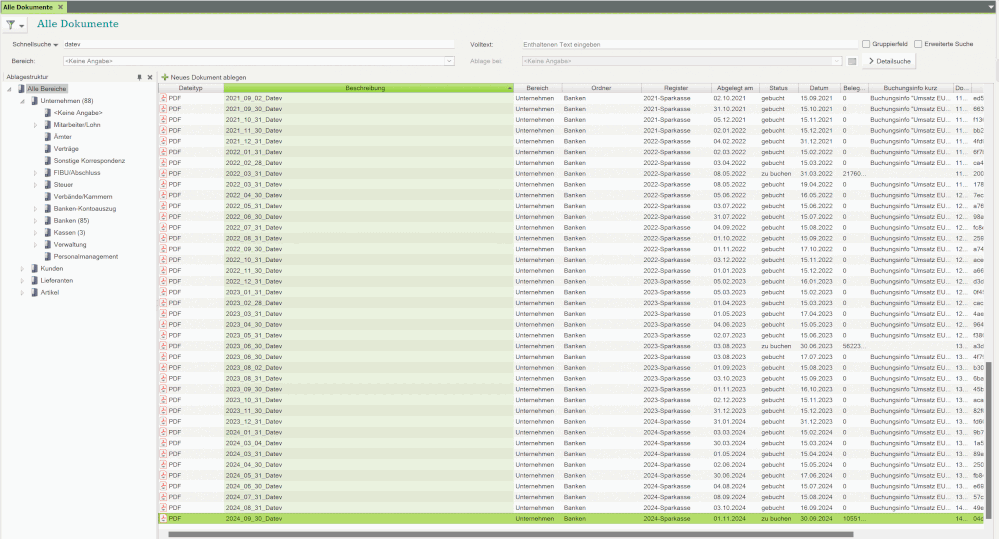The image size is (999, 539).
Task: Collapse the Unternehmen (88) node
Action: tap(22, 101)
